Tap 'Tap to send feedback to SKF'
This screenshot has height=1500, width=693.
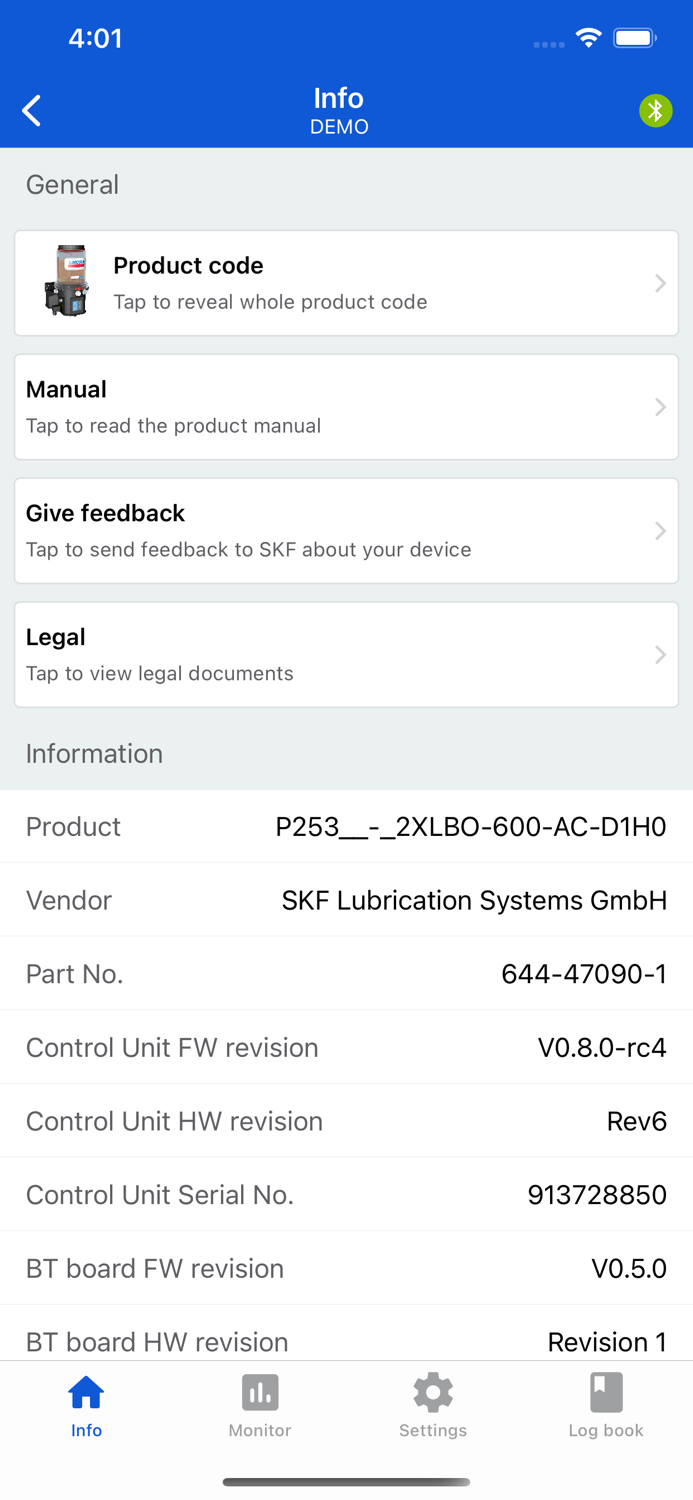[248, 550]
